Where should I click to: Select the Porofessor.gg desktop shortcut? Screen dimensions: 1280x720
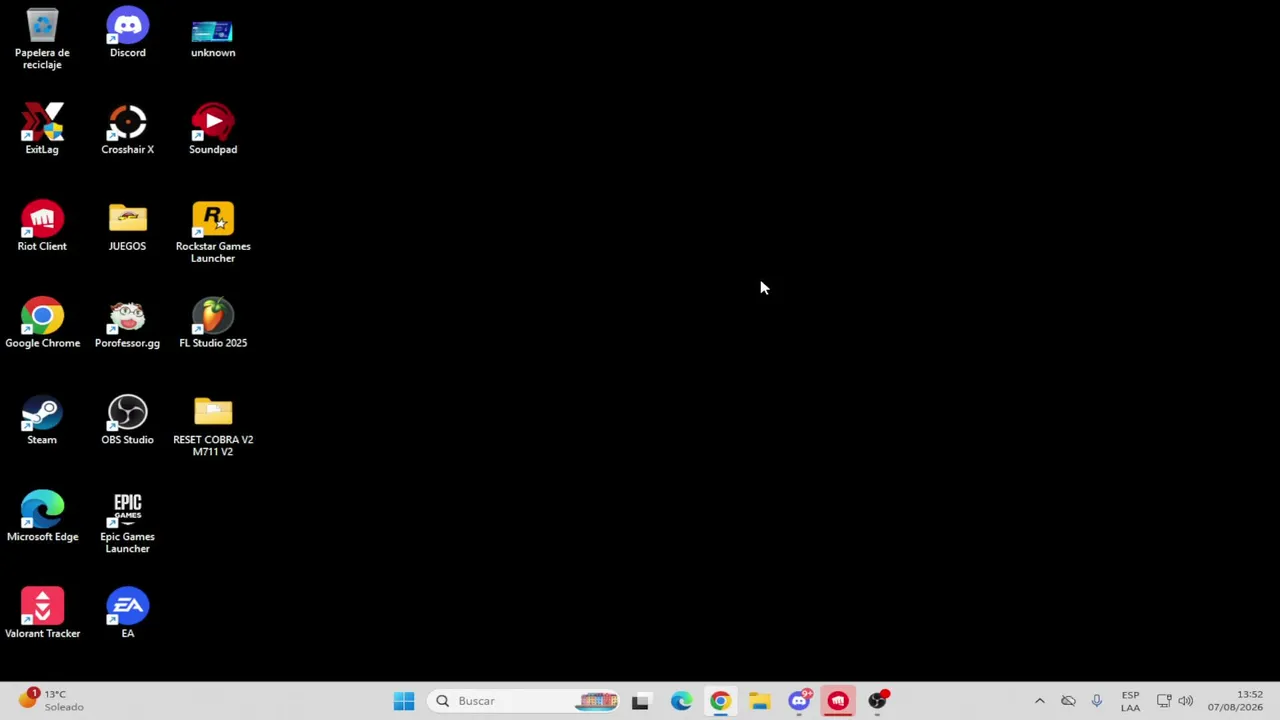(127, 324)
